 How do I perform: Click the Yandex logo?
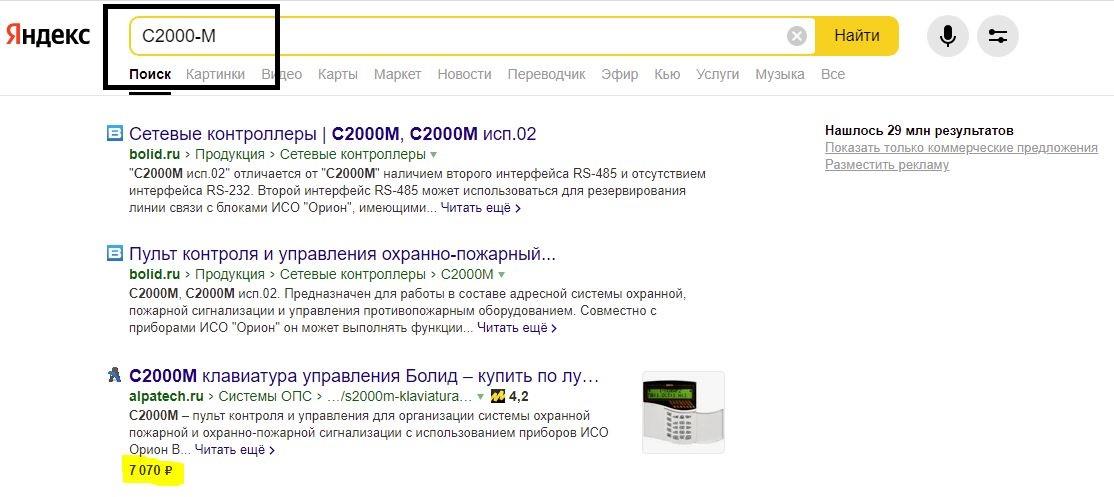(48, 36)
